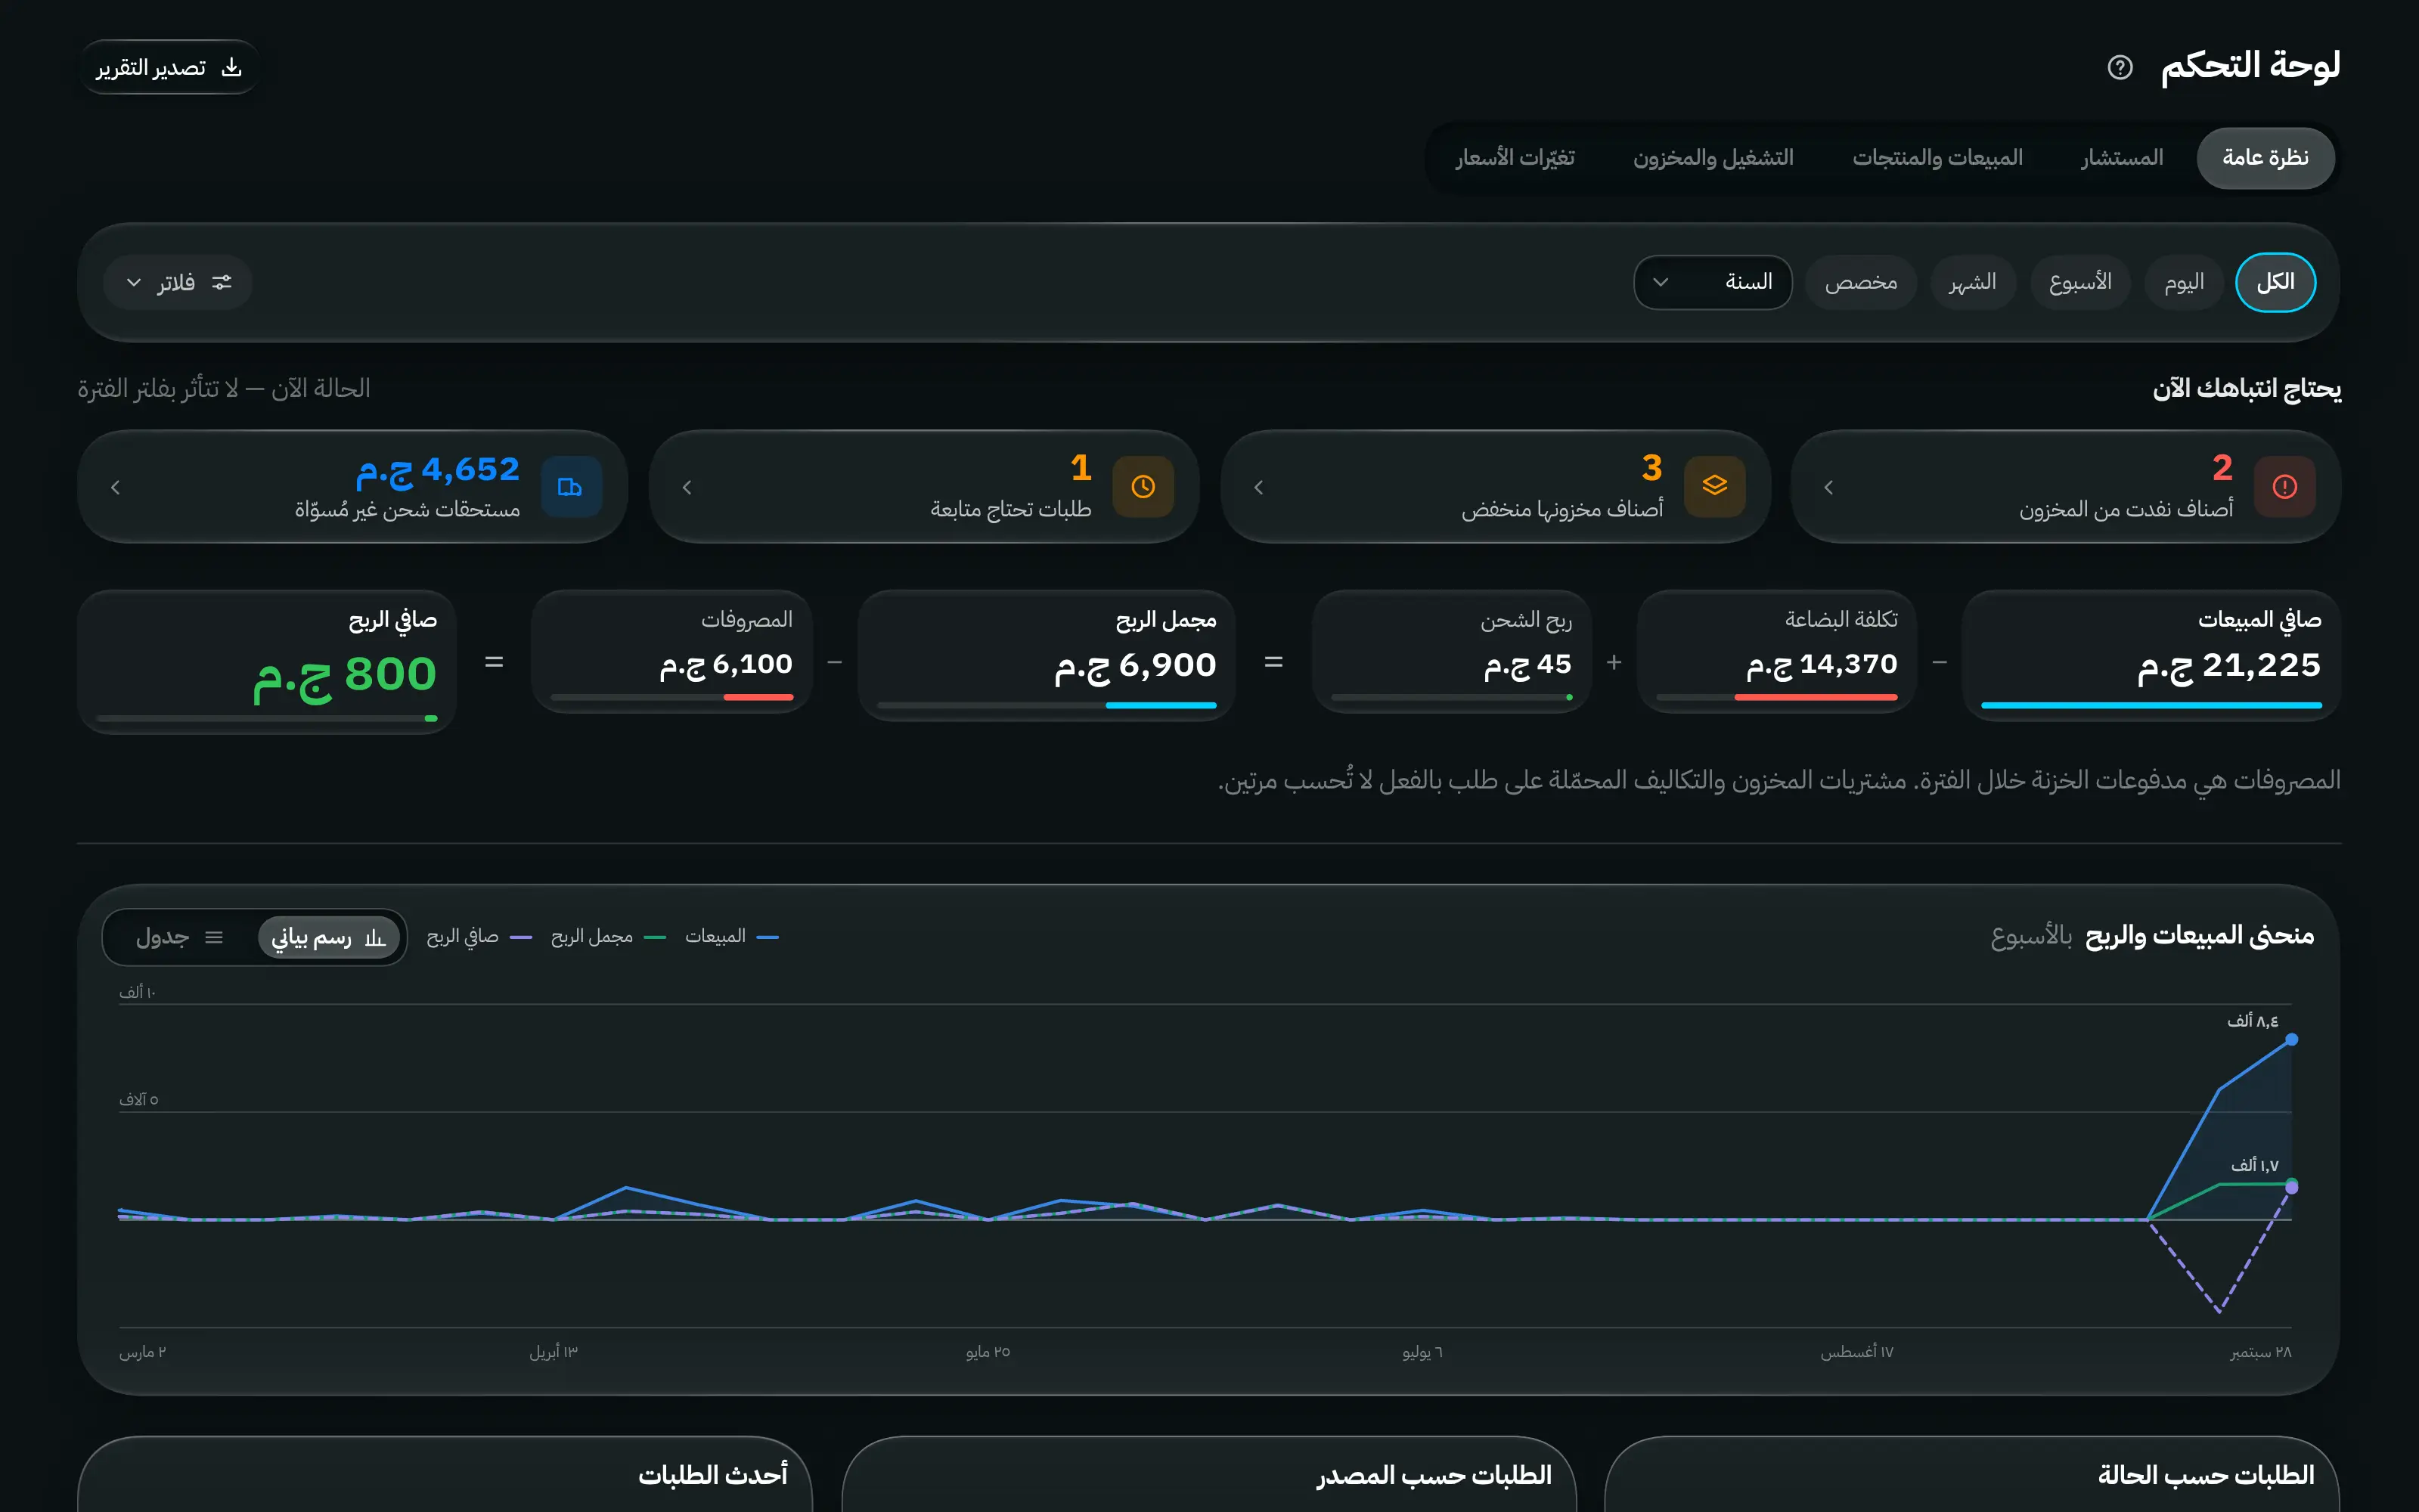
Task: Select the اليوم period filter
Action: [x=2184, y=283]
